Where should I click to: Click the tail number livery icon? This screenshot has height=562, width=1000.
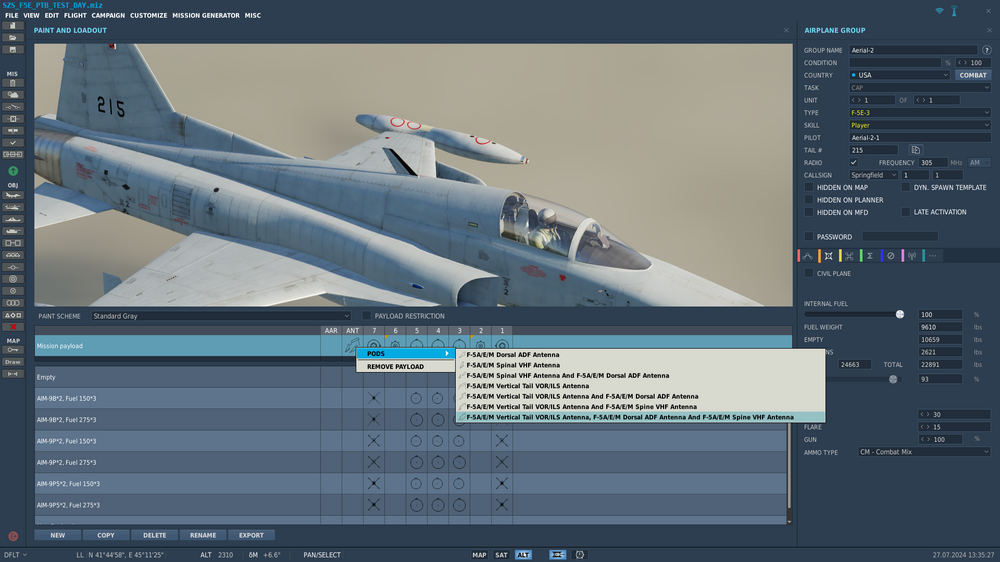click(x=915, y=150)
